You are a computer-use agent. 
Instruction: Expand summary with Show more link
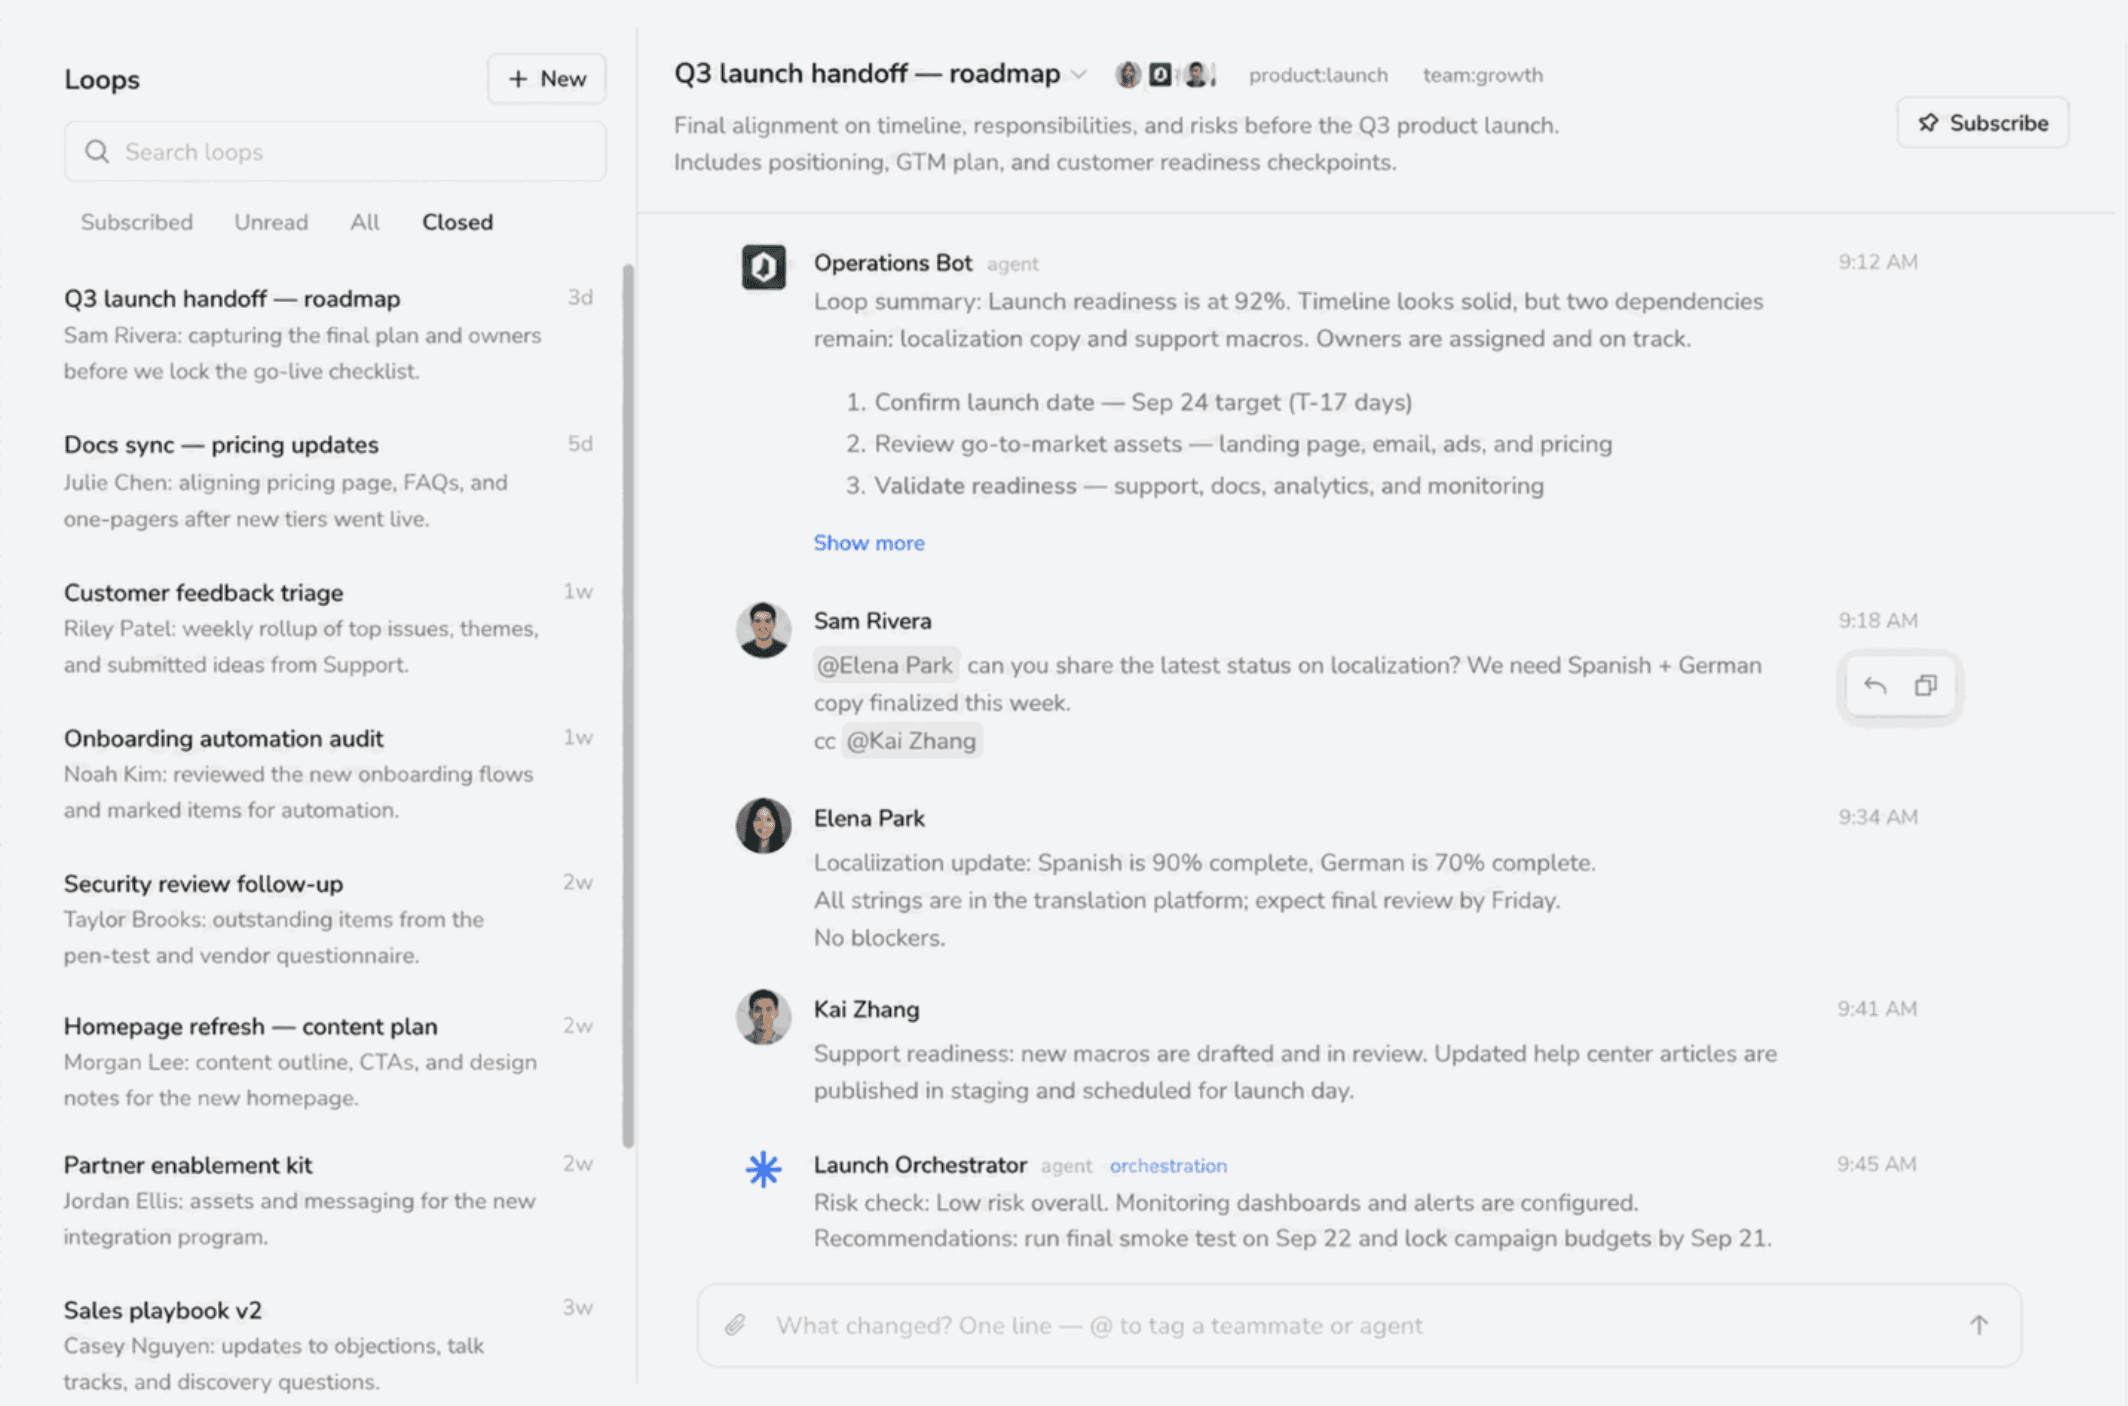pyautogui.click(x=868, y=543)
